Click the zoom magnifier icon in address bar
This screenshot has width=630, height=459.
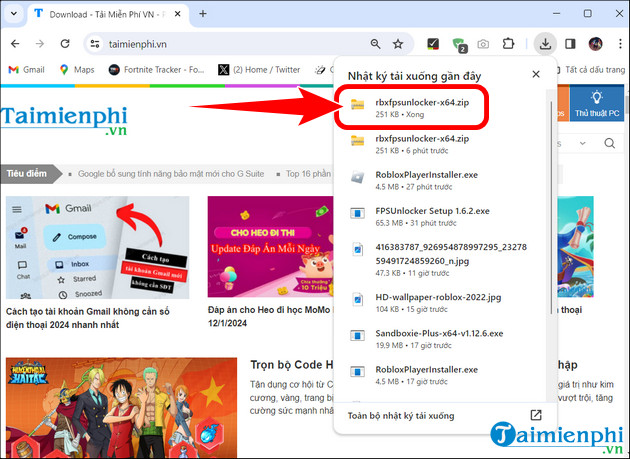376,44
